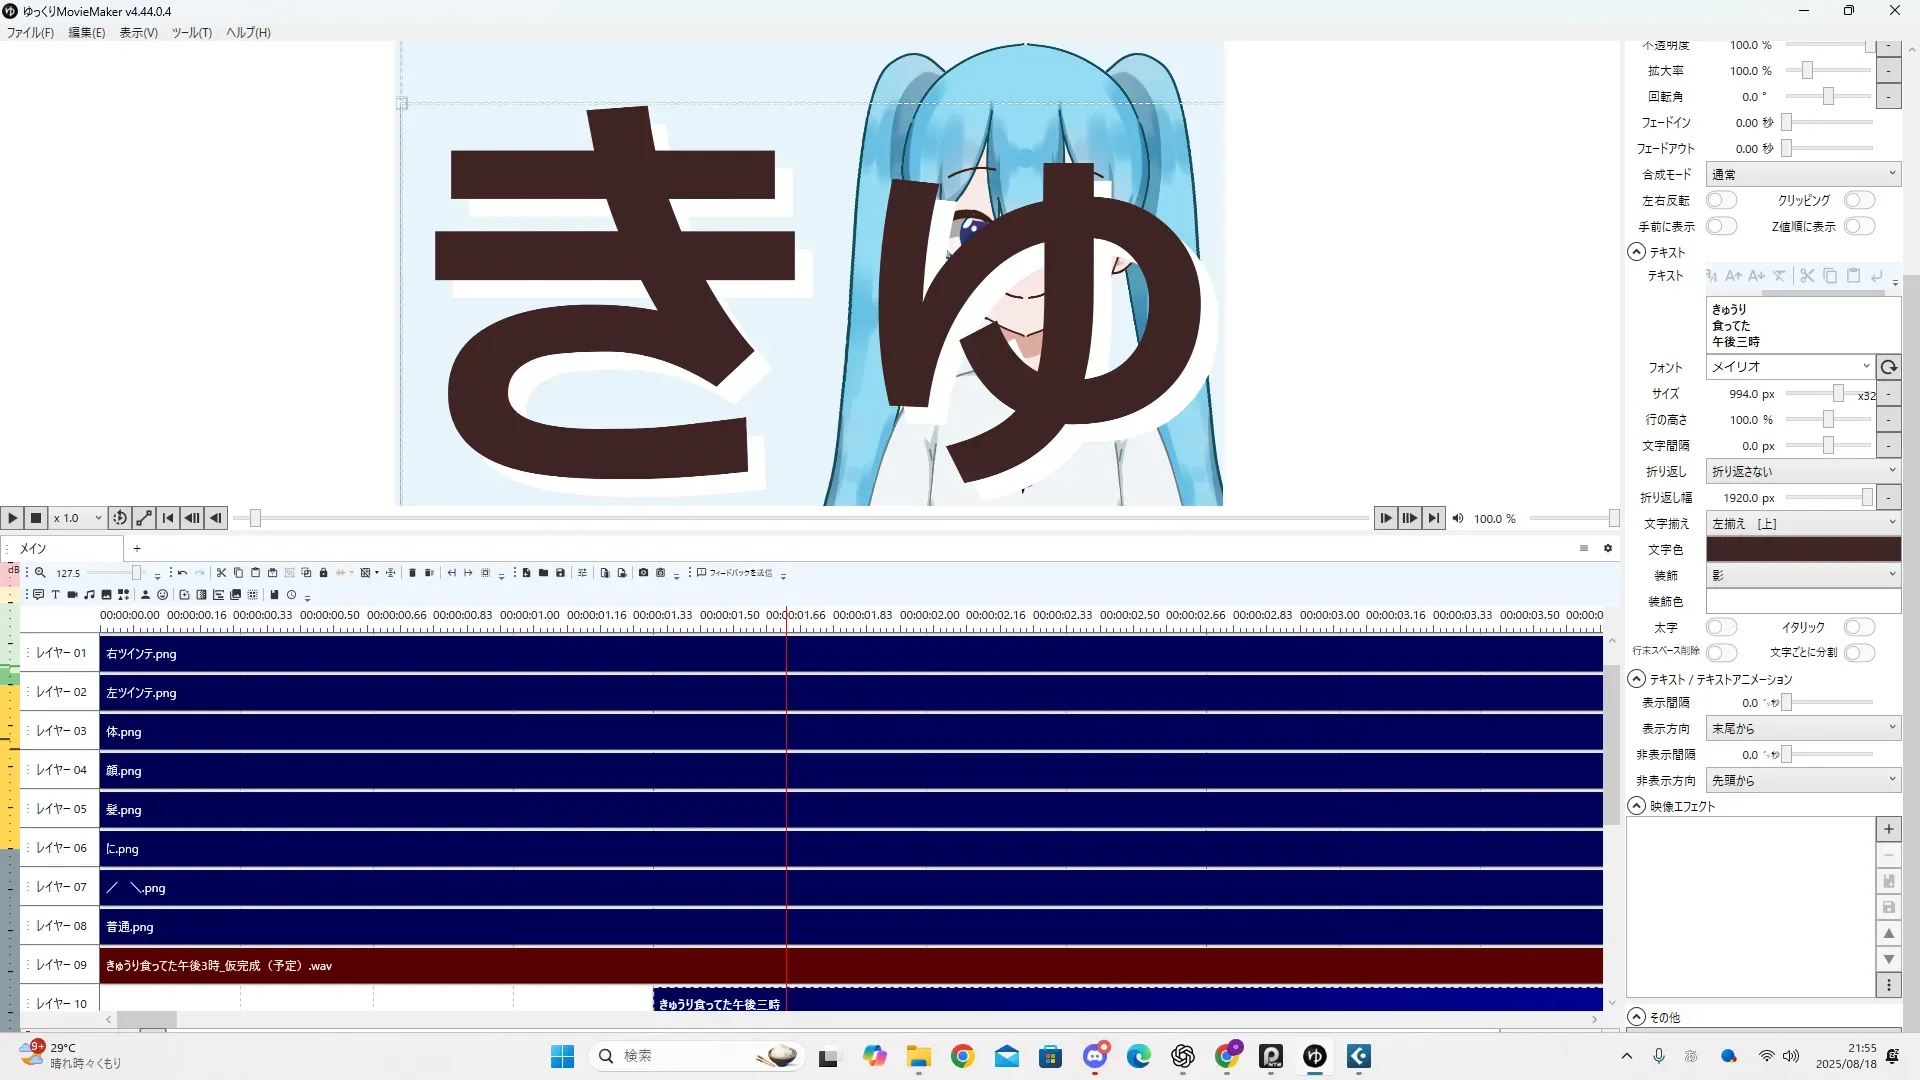Open the 合成モード dropdown
Screen dimensions: 1920x1080
pyautogui.click(x=1802, y=174)
